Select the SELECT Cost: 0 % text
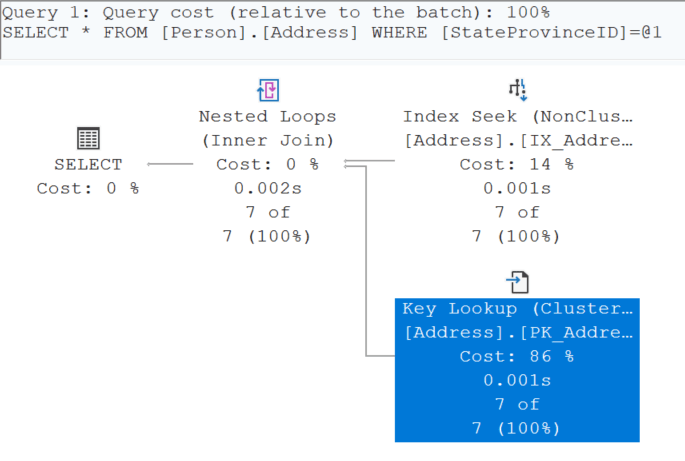The height and width of the screenshot is (461, 685). pyautogui.click(x=88, y=188)
